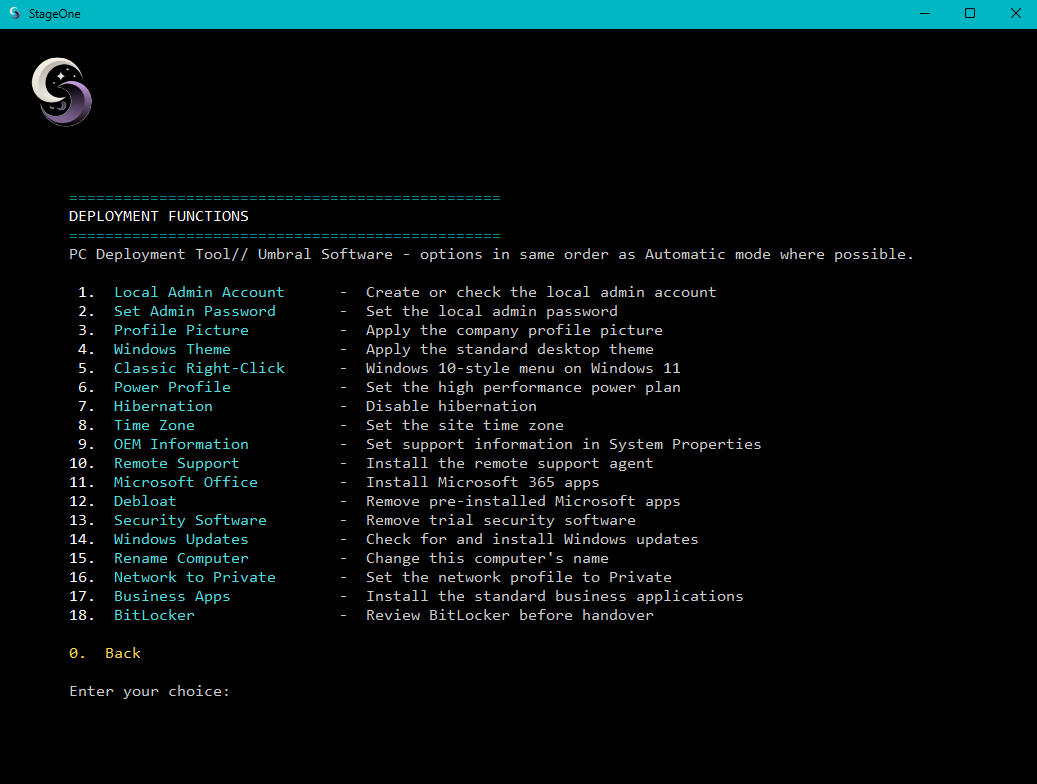Click the StageOne title text

pyautogui.click(x=55, y=14)
